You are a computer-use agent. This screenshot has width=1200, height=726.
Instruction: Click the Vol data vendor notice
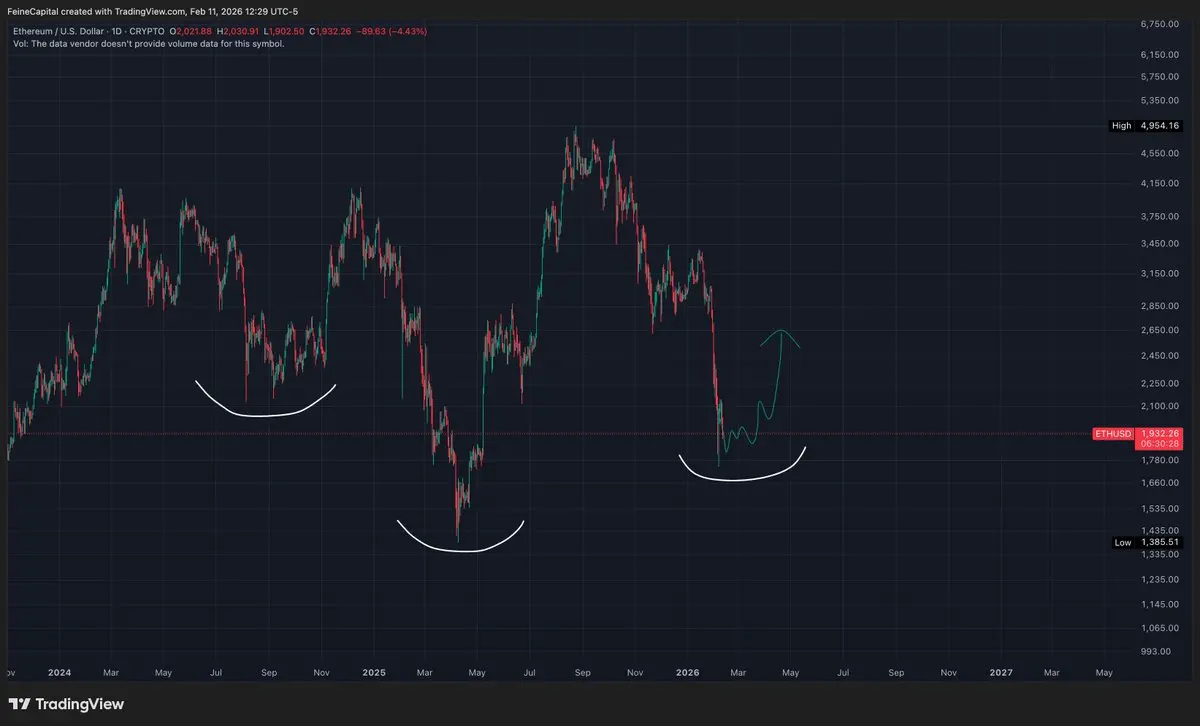click(x=148, y=44)
